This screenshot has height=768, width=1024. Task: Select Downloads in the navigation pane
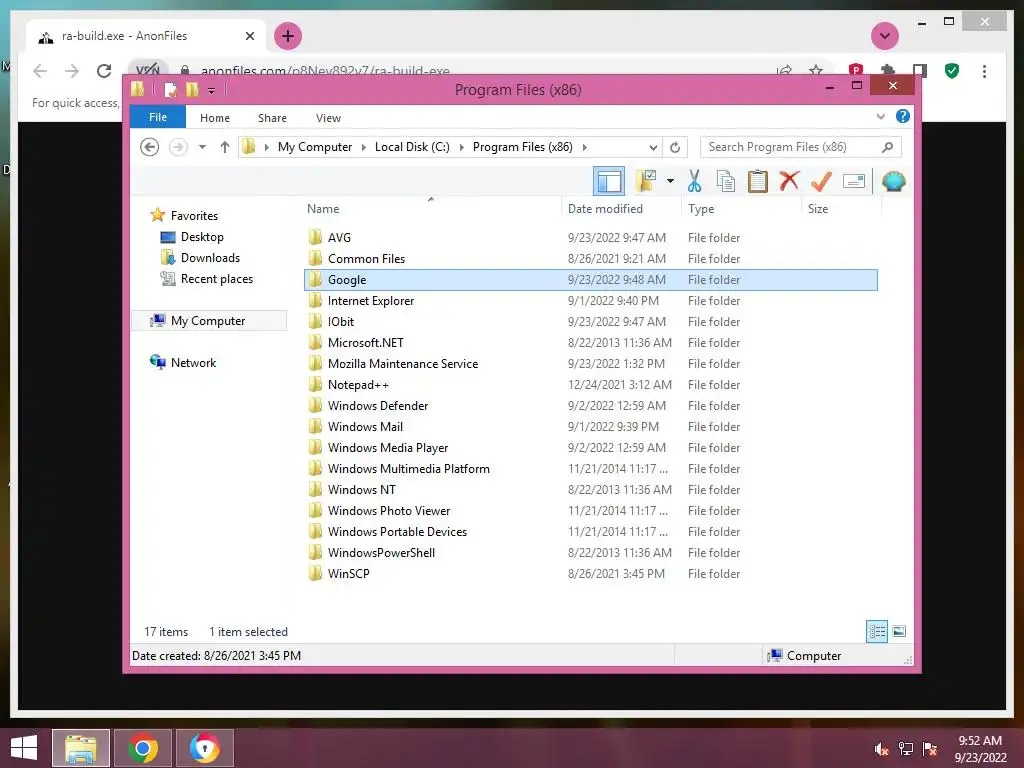pos(210,258)
